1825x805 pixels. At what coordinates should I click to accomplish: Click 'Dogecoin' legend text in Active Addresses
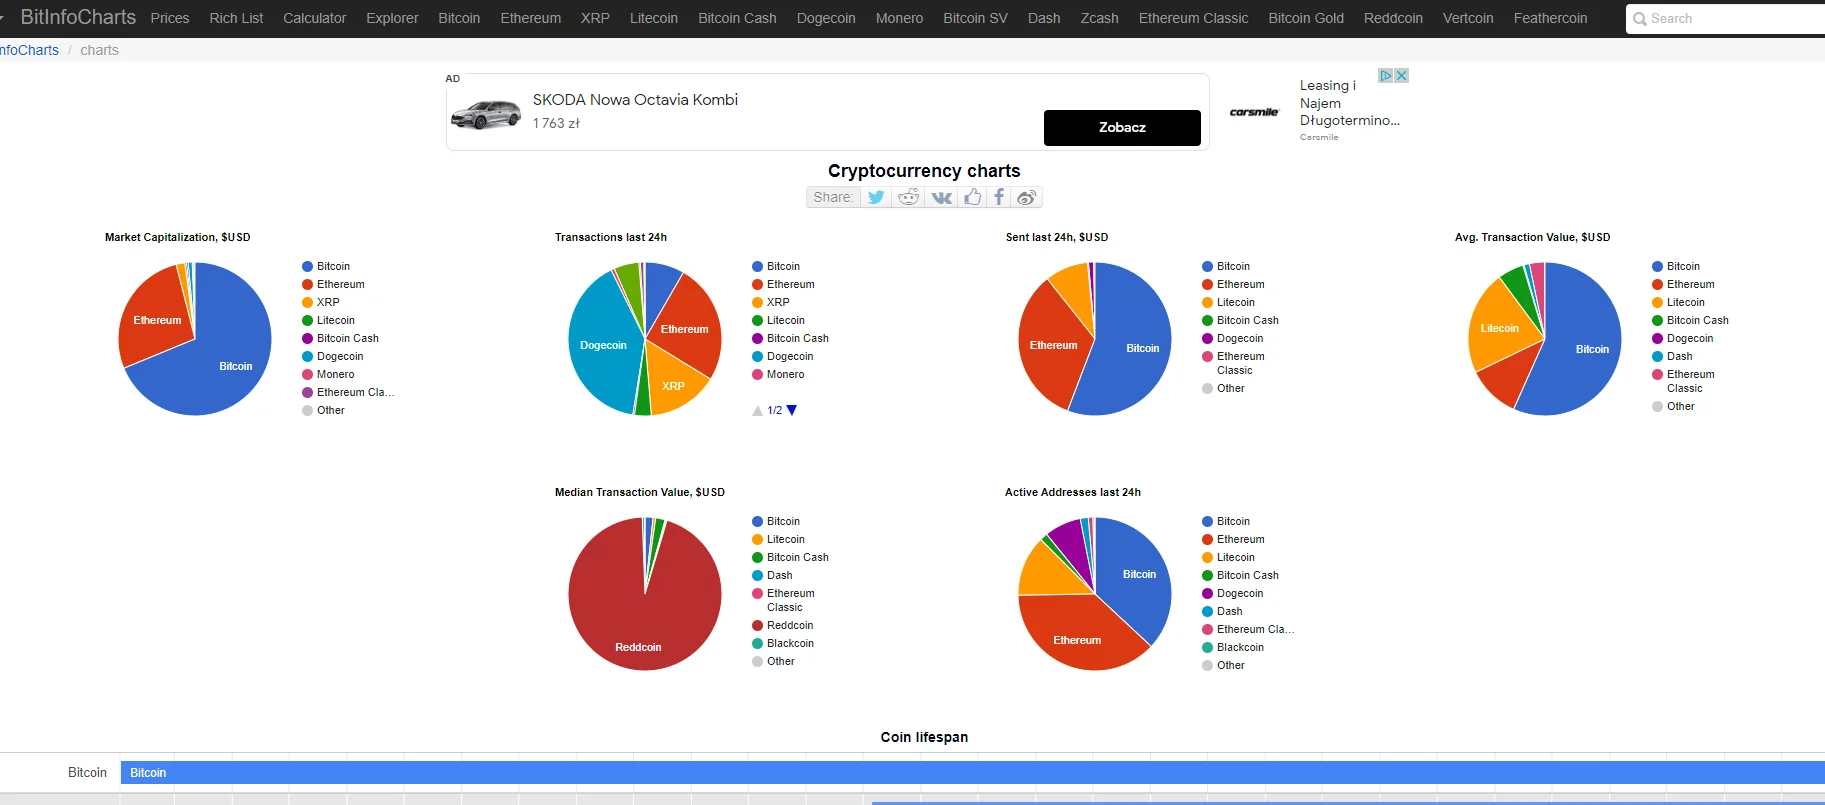tap(1240, 594)
